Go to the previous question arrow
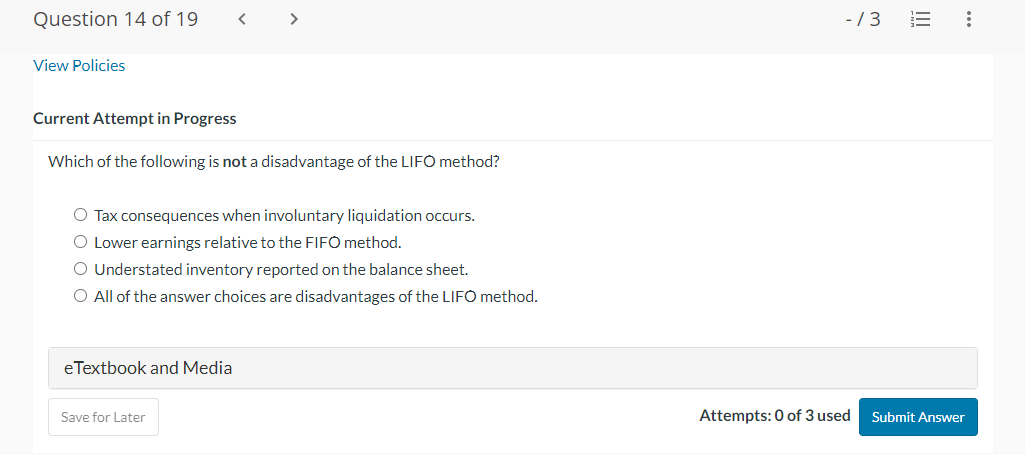Viewport: 1025px width, 455px height. point(243,19)
